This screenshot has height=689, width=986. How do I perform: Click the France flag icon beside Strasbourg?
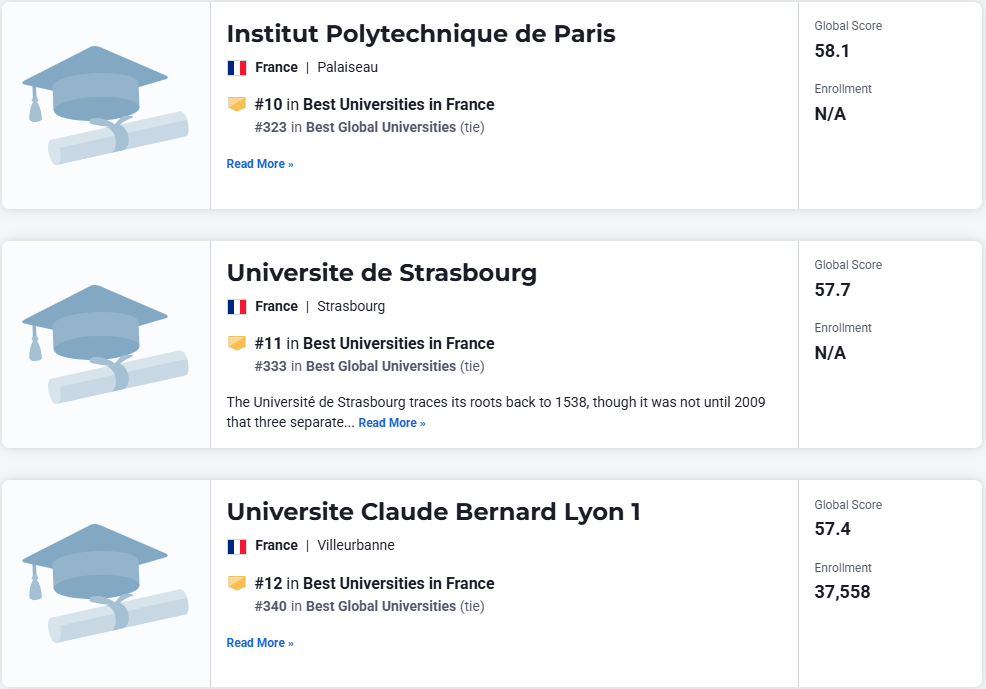(237, 307)
